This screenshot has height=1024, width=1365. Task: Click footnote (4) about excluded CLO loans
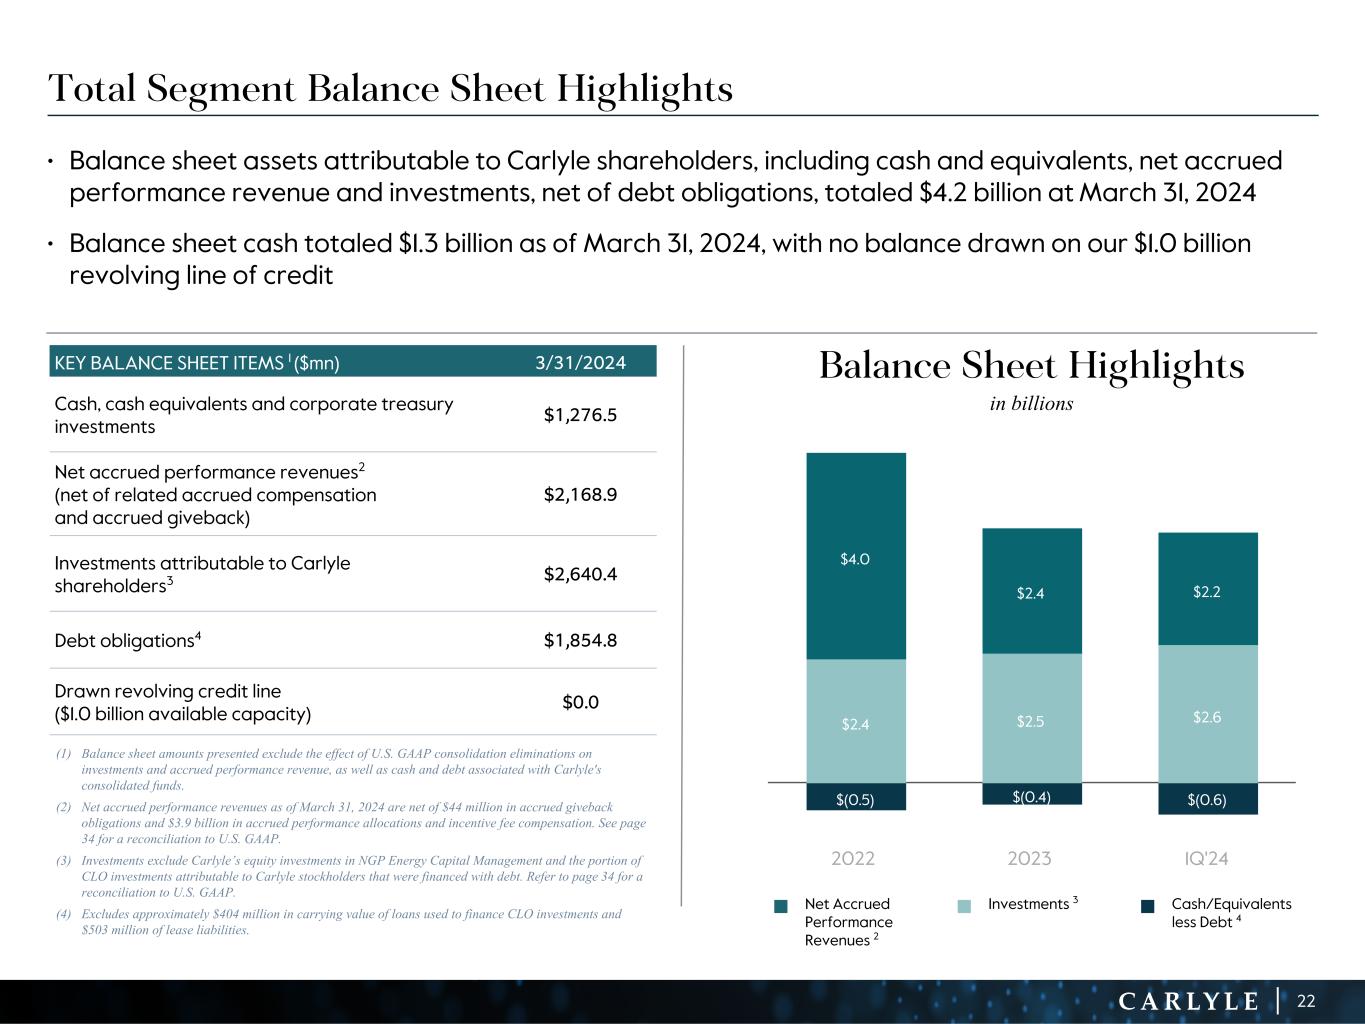tap(350, 922)
